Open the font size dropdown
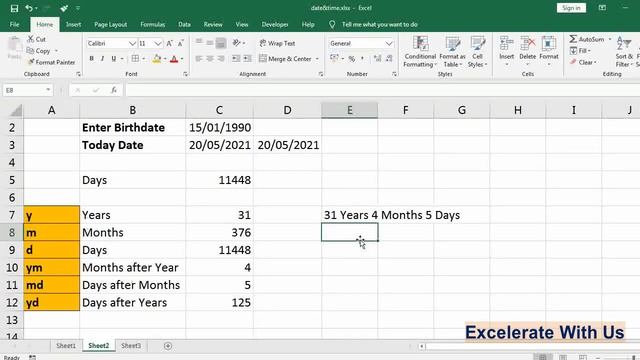Image resolution: width=640 pixels, height=360 pixels. [x=158, y=43]
